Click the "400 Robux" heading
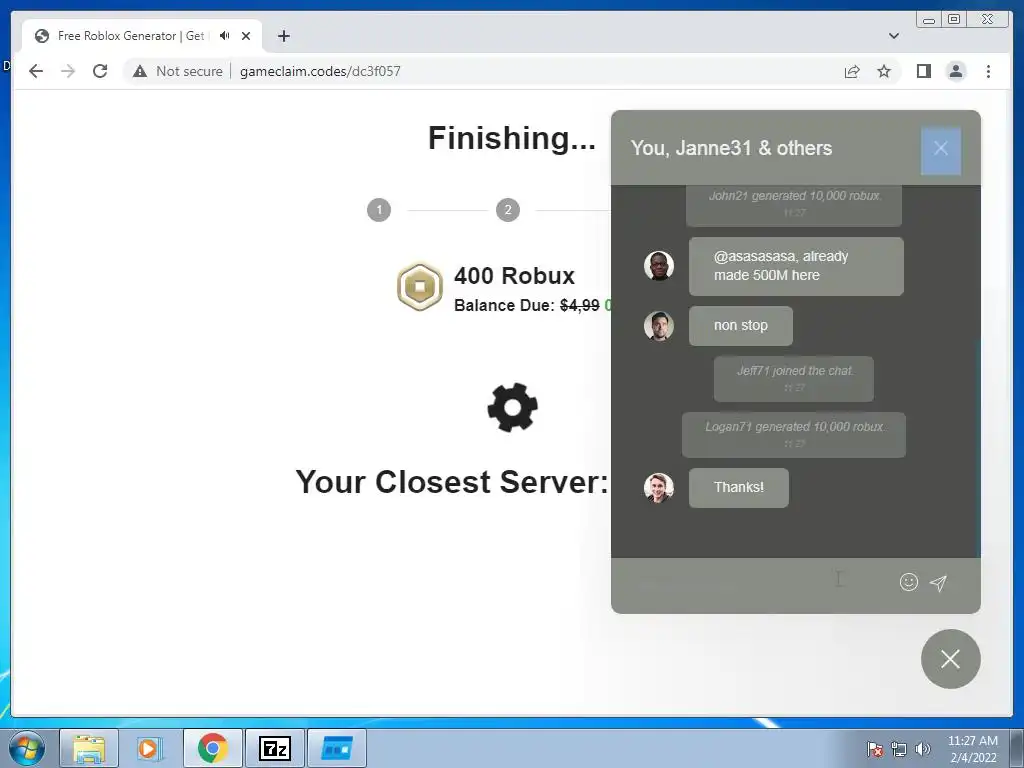Image resolution: width=1024 pixels, height=768 pixels. (515, 276)
